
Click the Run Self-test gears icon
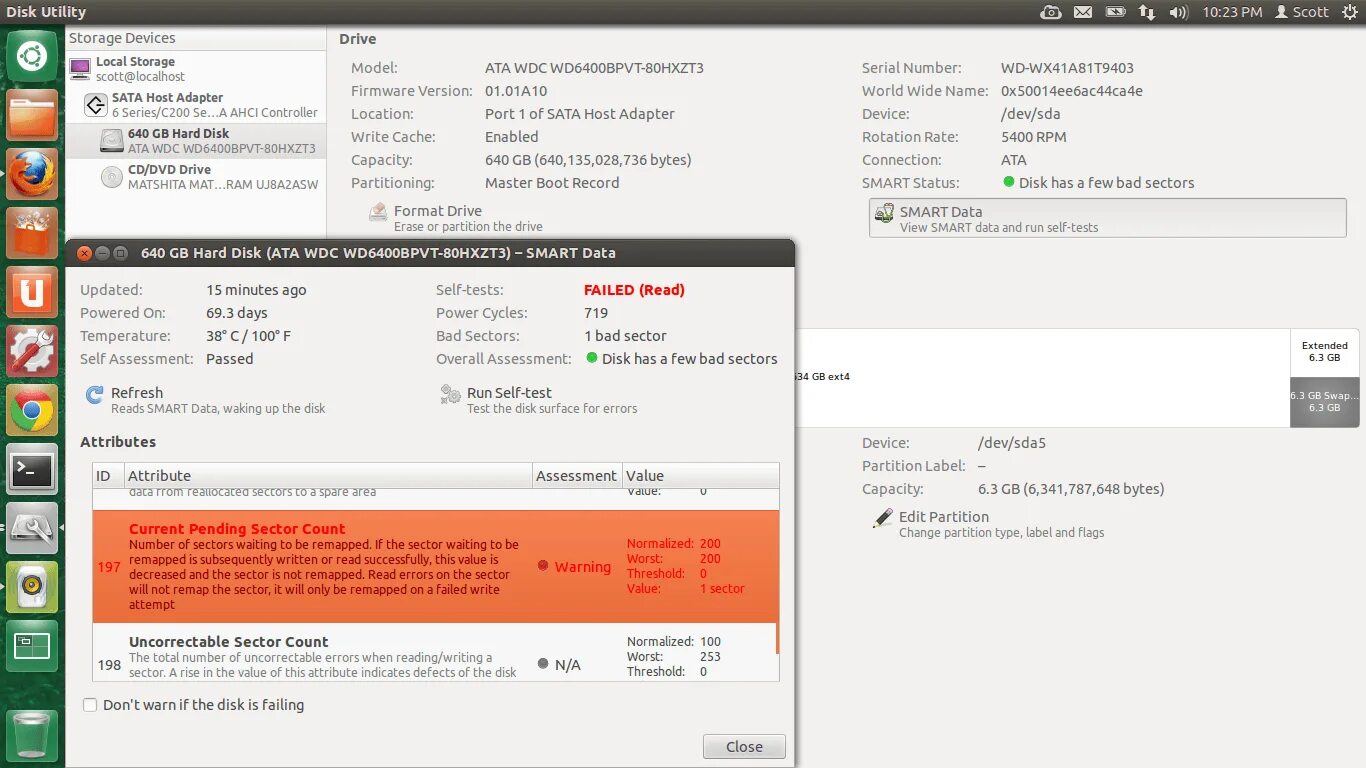click(x=450, y=395)
